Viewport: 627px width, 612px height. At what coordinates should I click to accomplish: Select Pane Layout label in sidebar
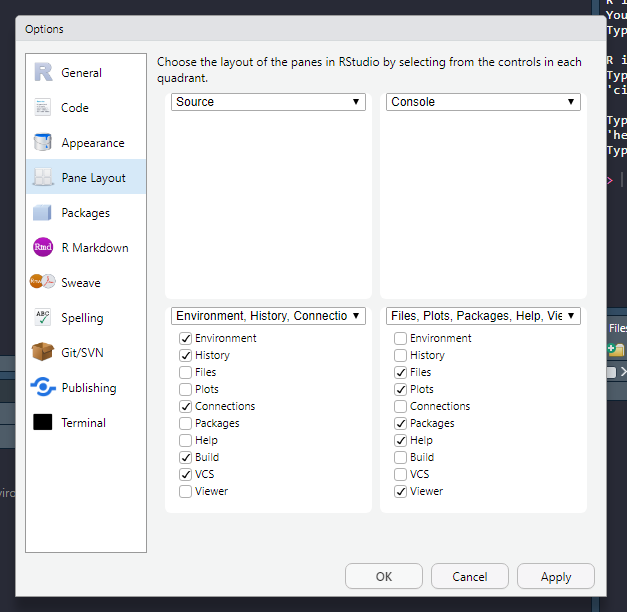click(x=93, y=178)
